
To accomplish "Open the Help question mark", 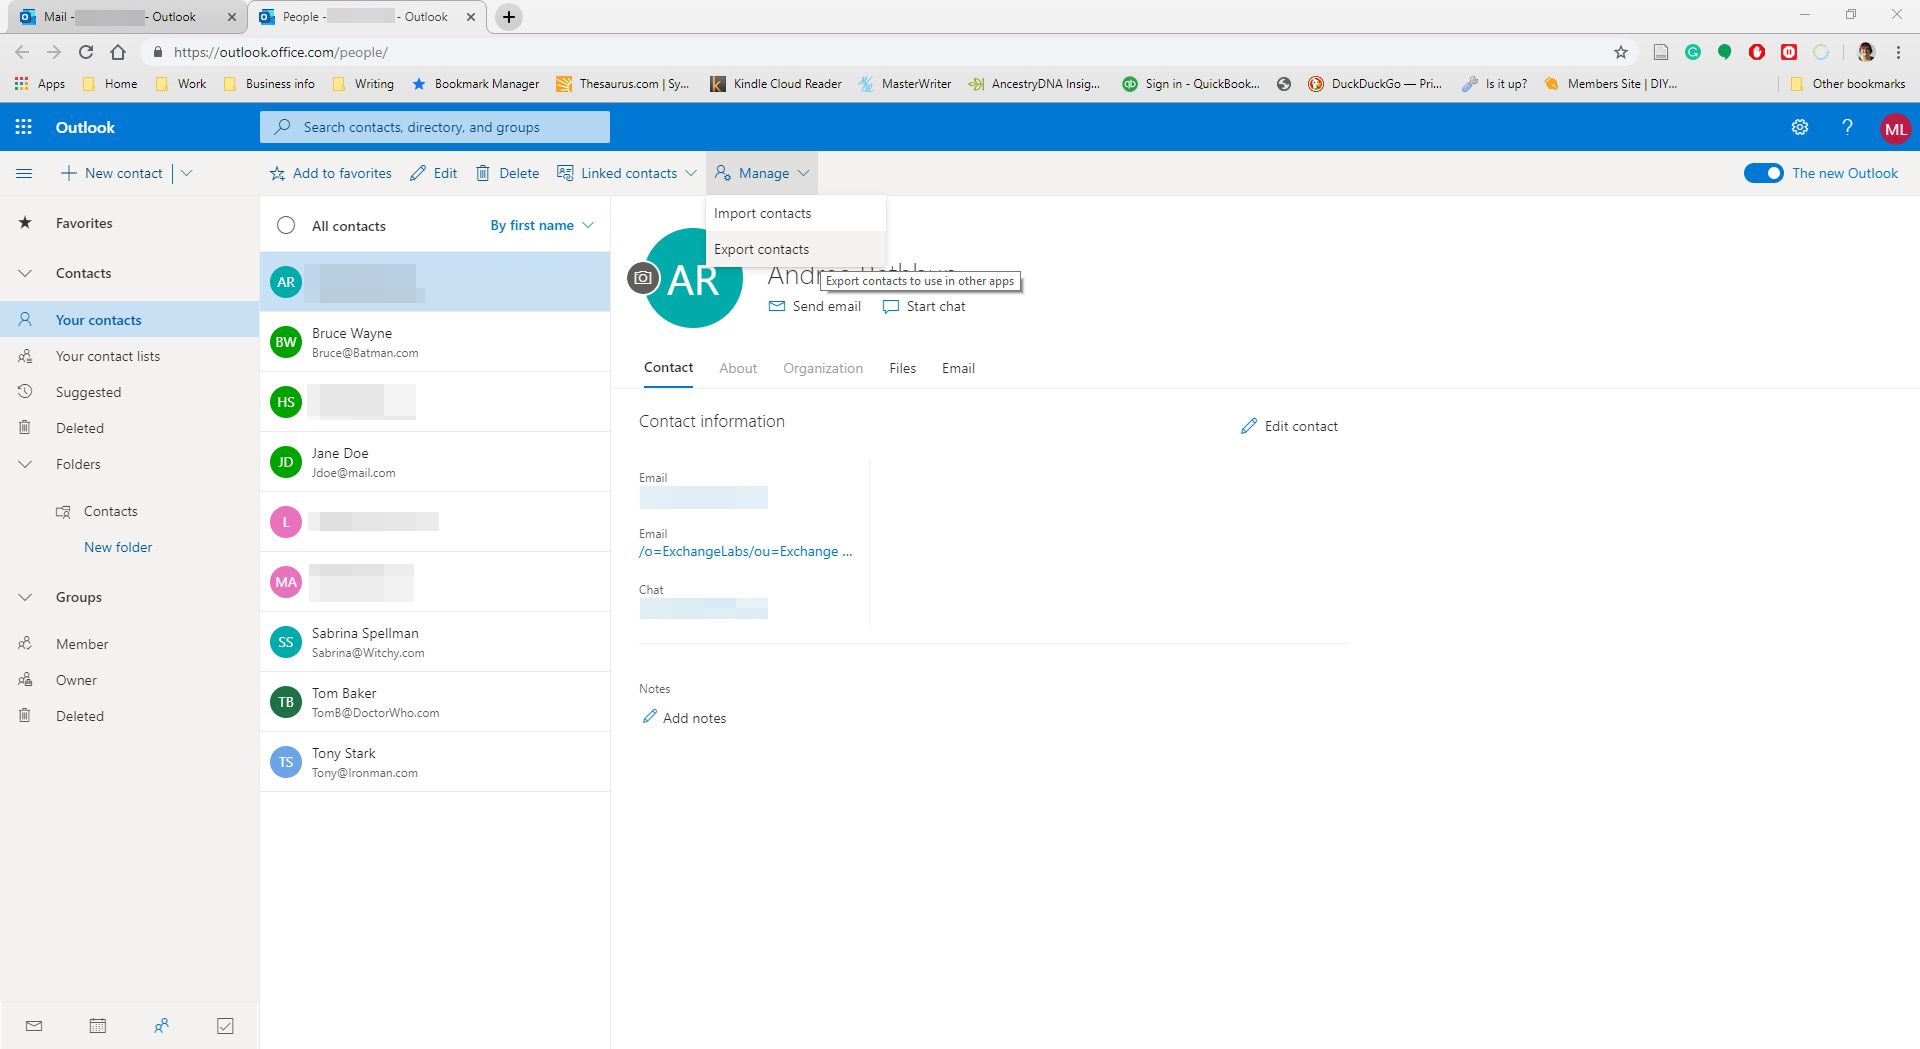I will click(1847, 127).
